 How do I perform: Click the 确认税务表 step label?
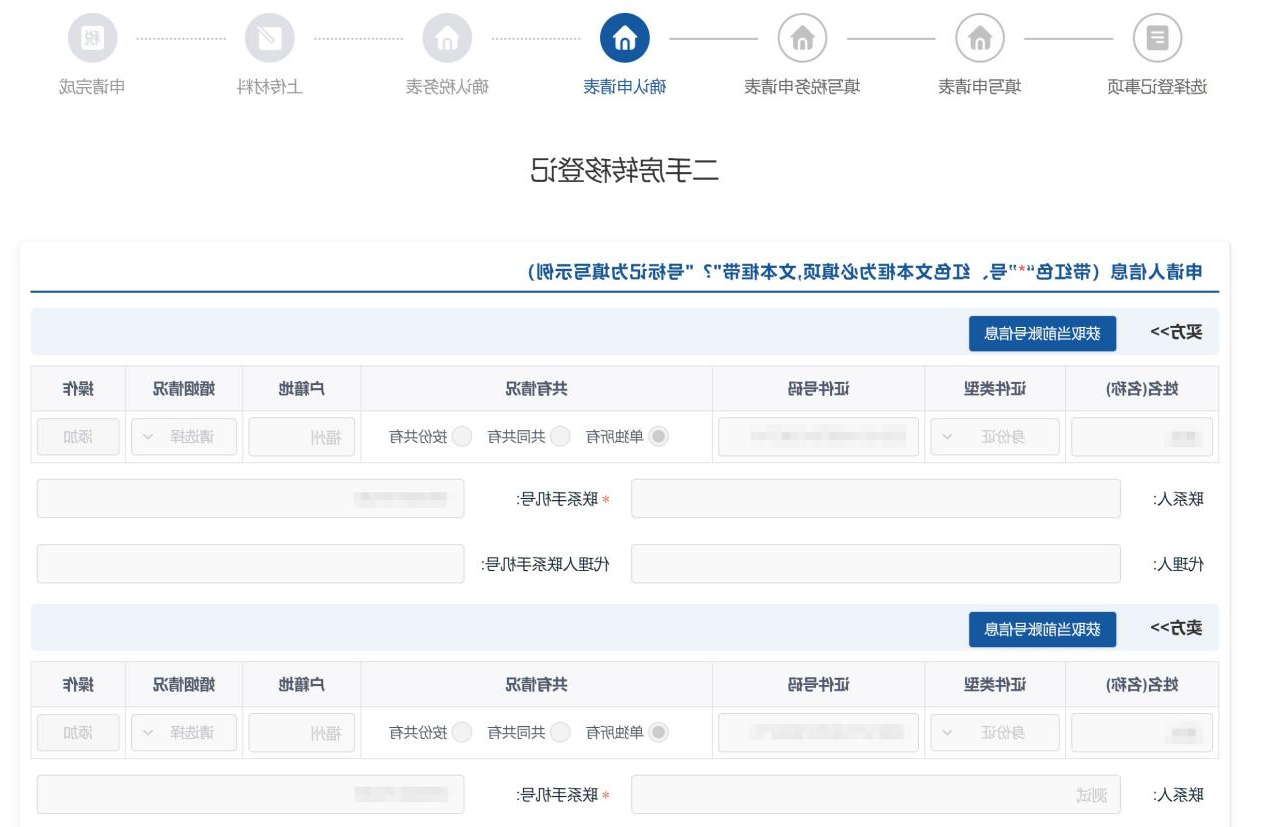point(447,87)
